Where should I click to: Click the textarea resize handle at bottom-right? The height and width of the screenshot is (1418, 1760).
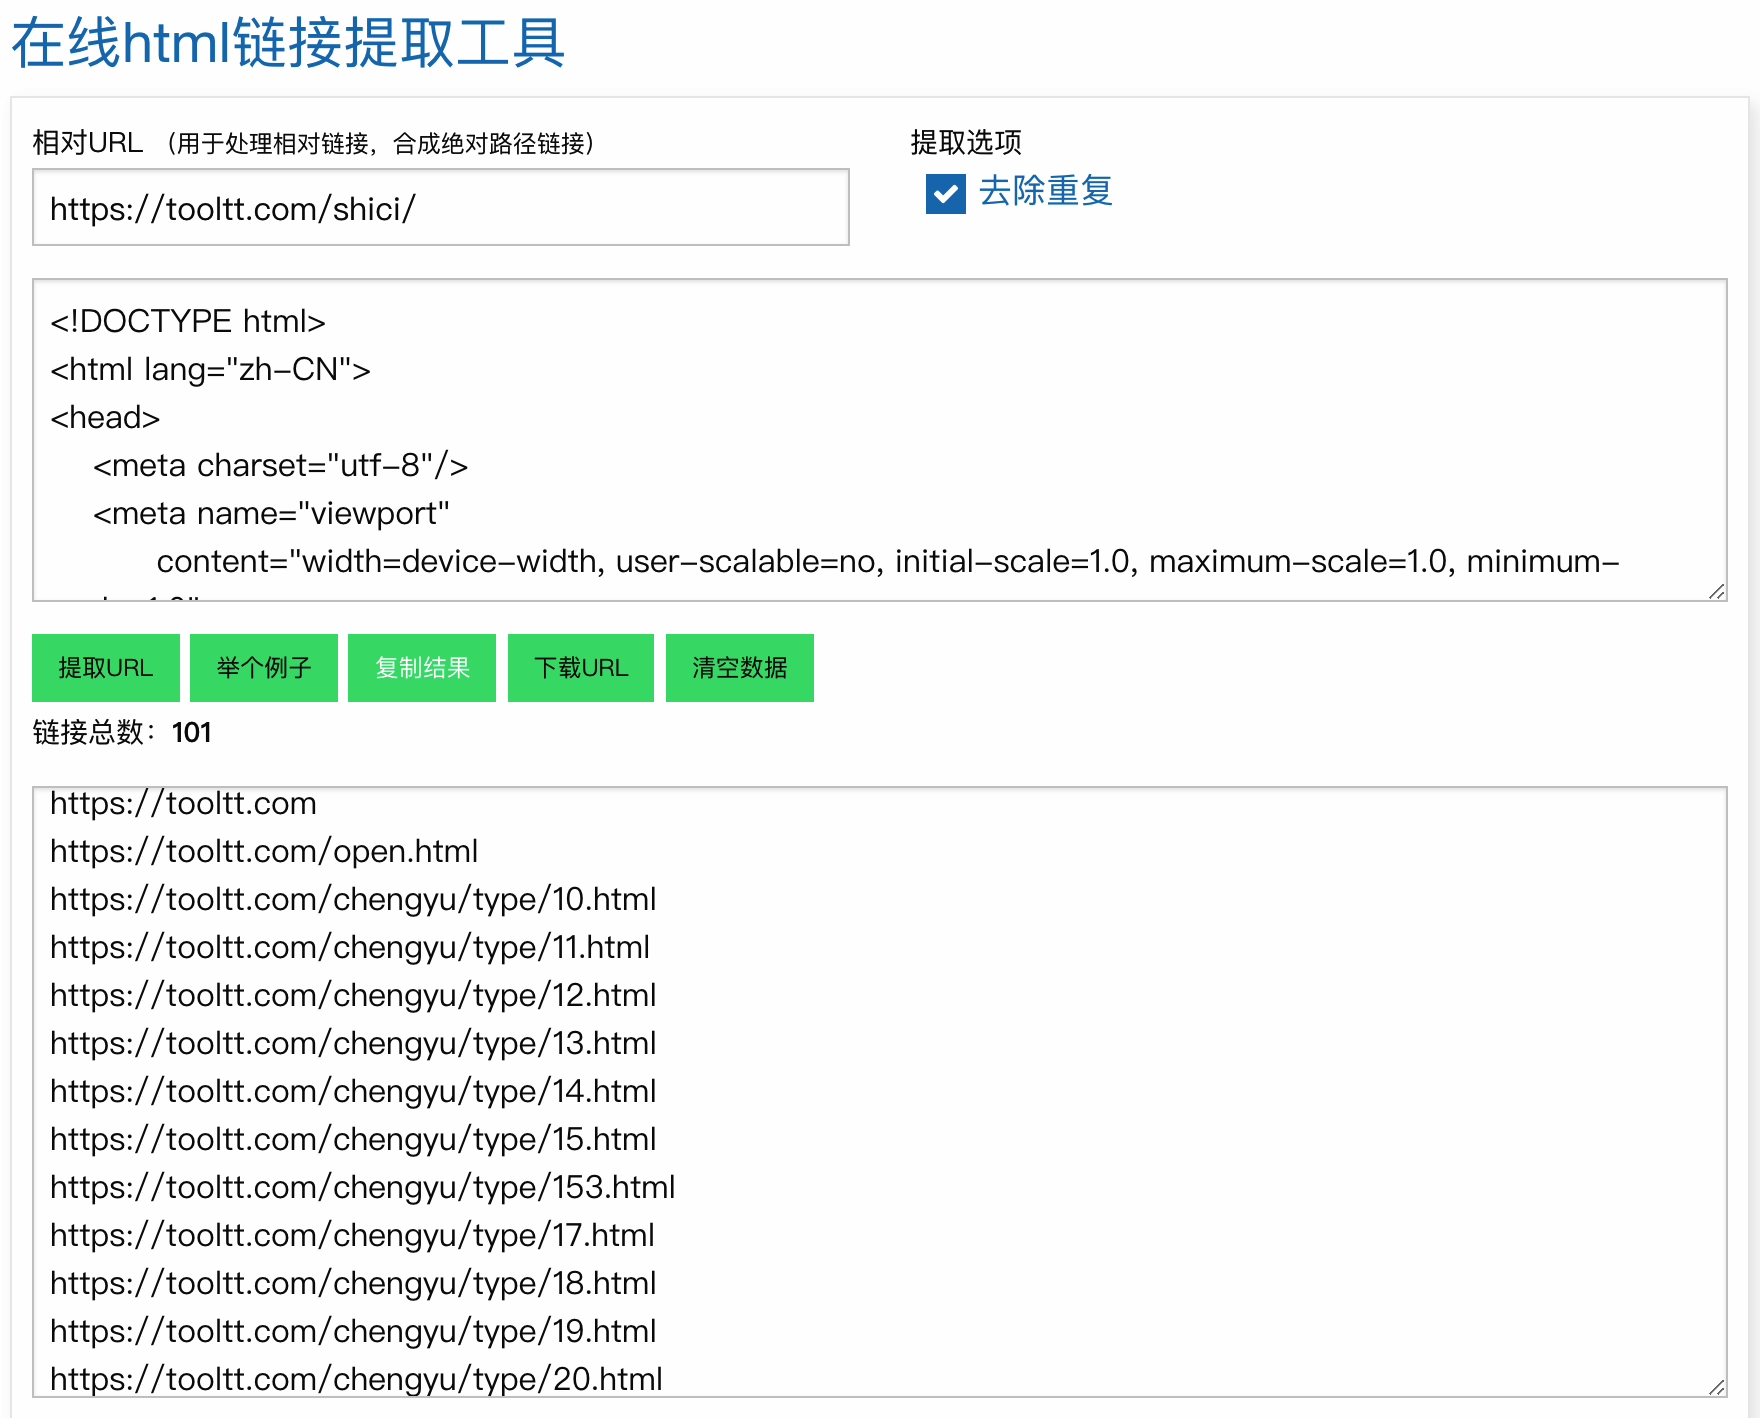(1716, 590)
